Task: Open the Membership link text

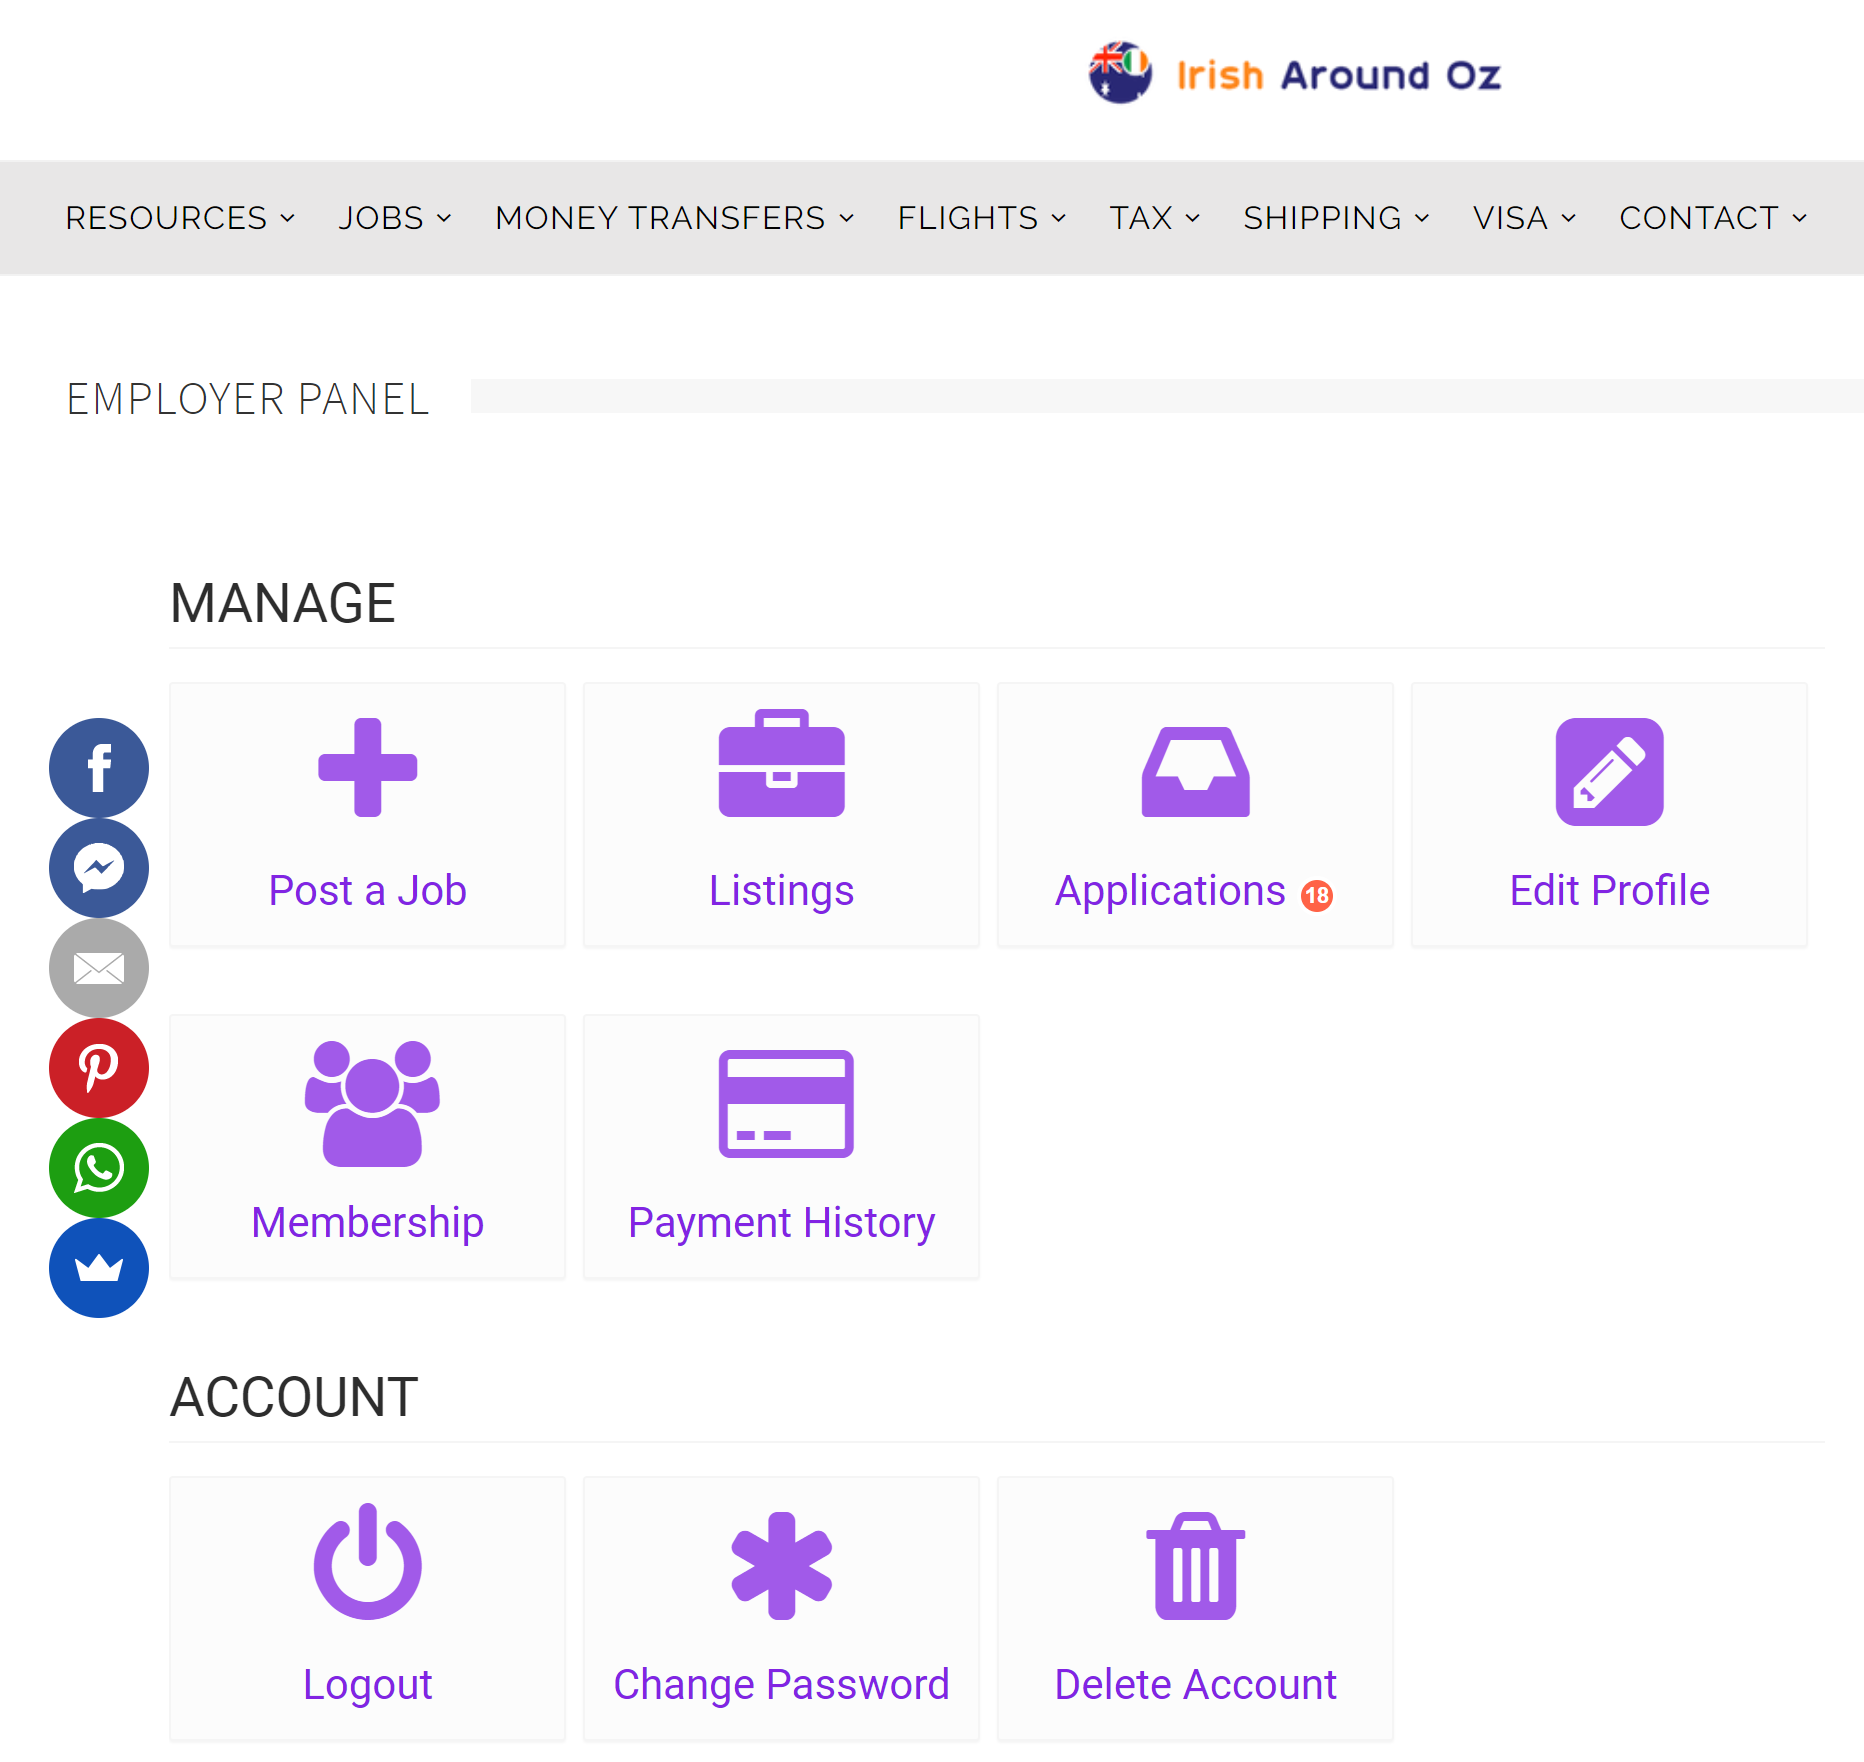Action: (368, 1223)
